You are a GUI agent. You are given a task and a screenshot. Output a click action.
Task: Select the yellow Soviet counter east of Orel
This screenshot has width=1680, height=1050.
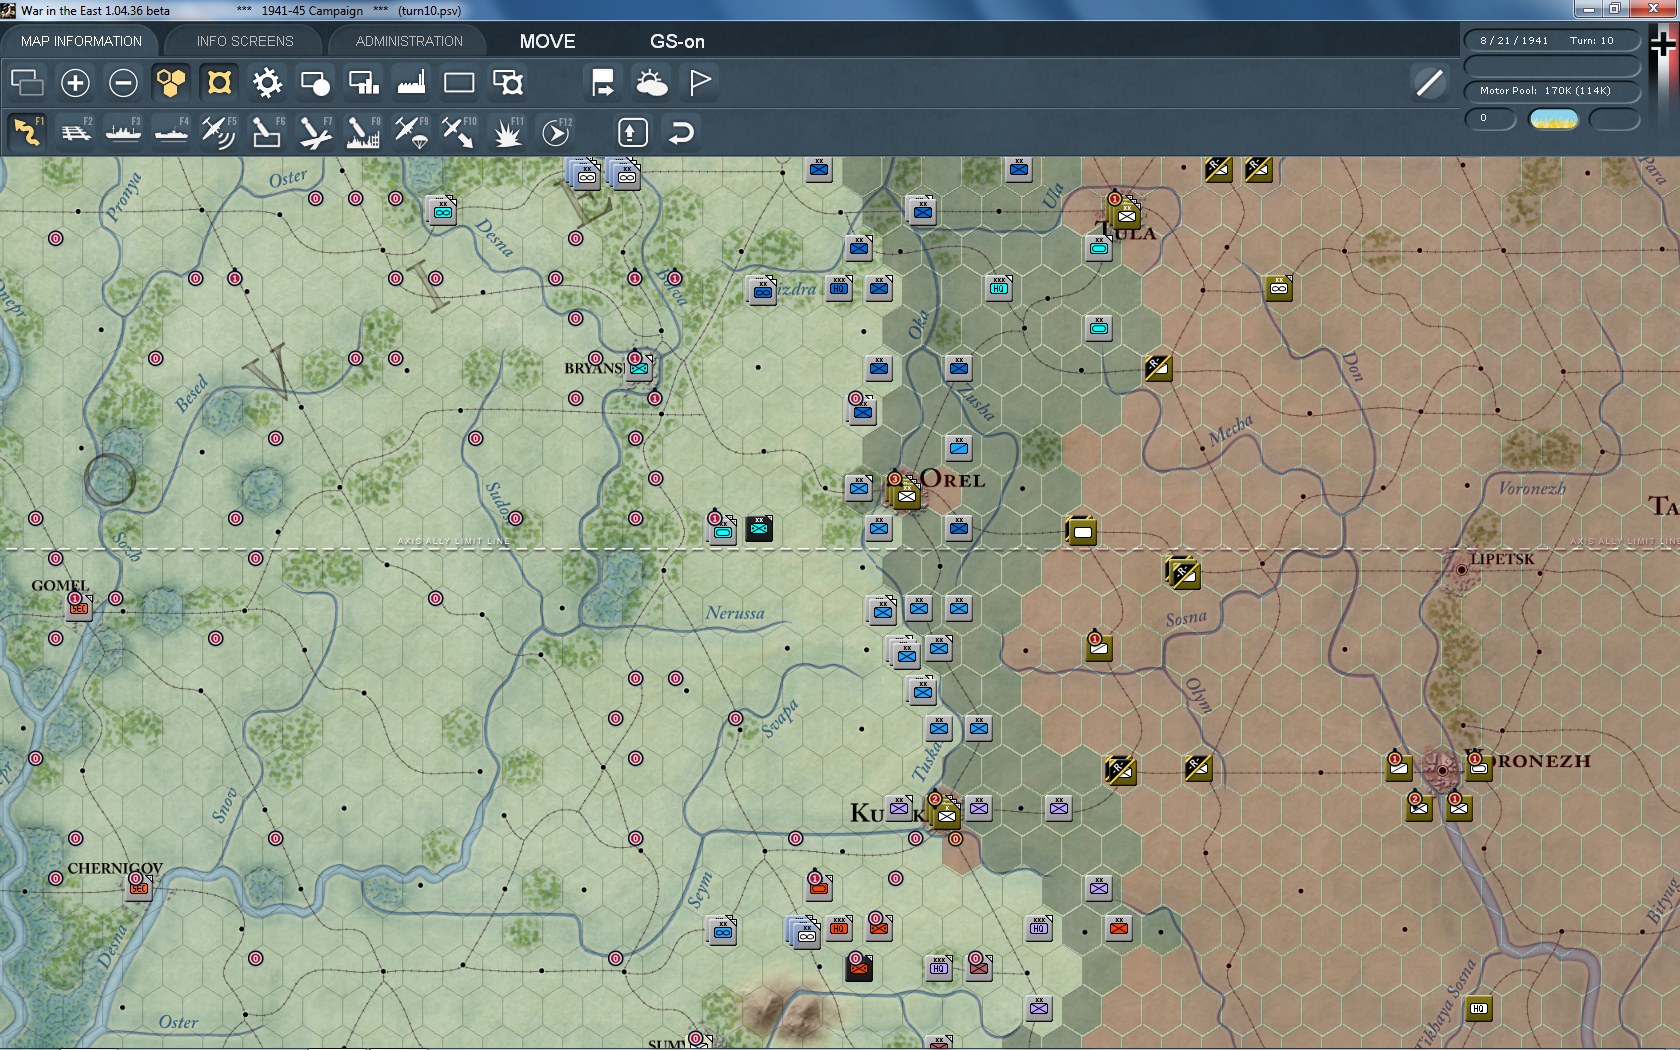pos(1081,529)
